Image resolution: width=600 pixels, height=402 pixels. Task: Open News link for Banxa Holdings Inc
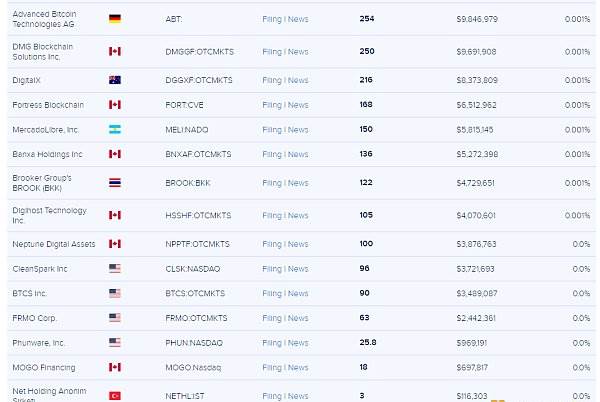point(298,154)
